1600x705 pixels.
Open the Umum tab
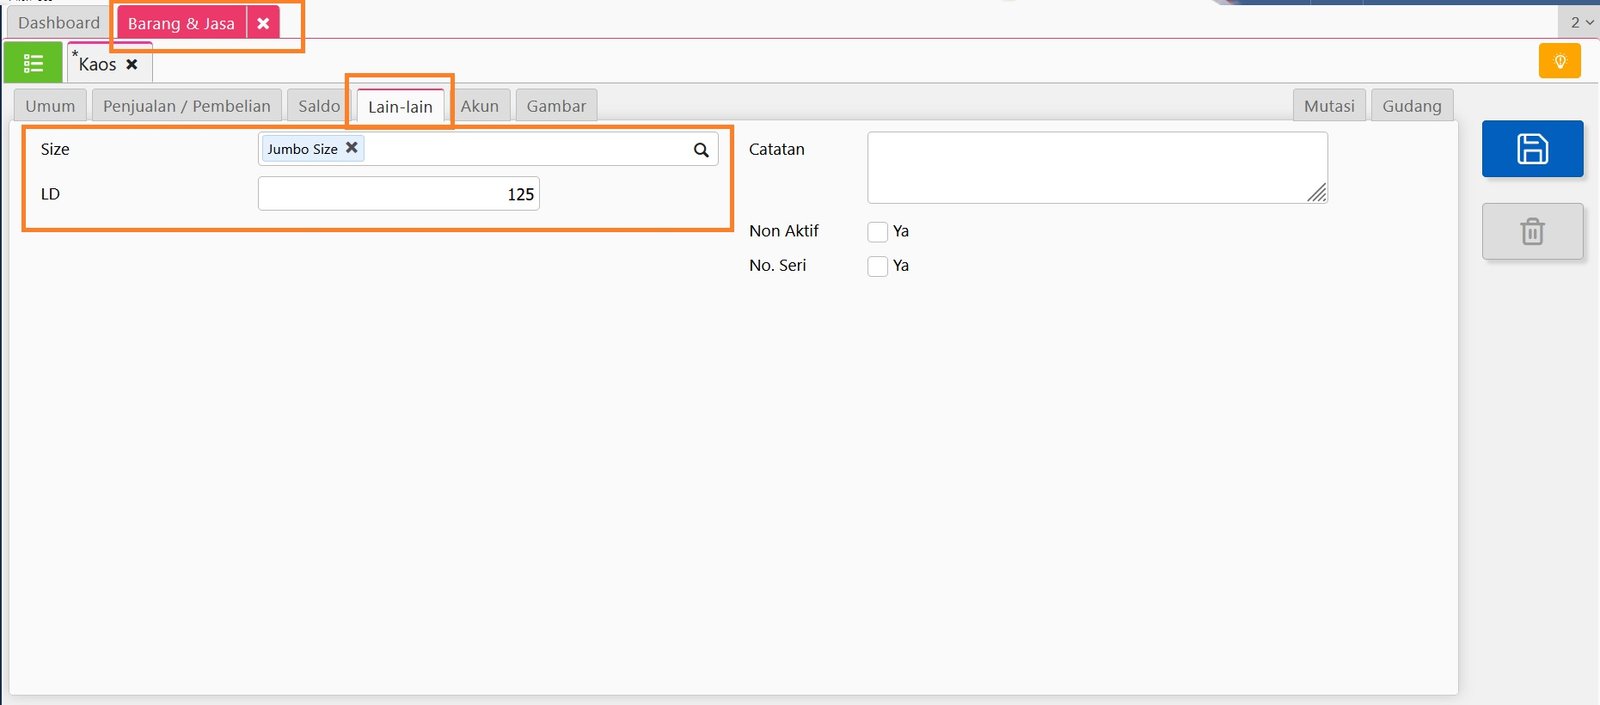(x=50, y=106)
